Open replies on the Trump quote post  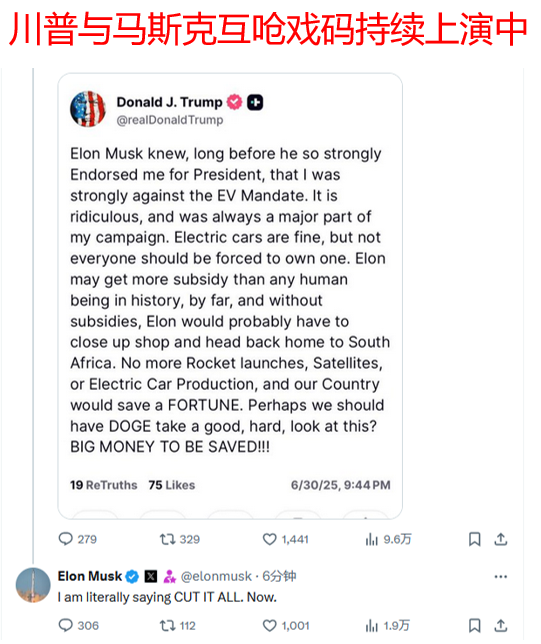tap(78, 539)
